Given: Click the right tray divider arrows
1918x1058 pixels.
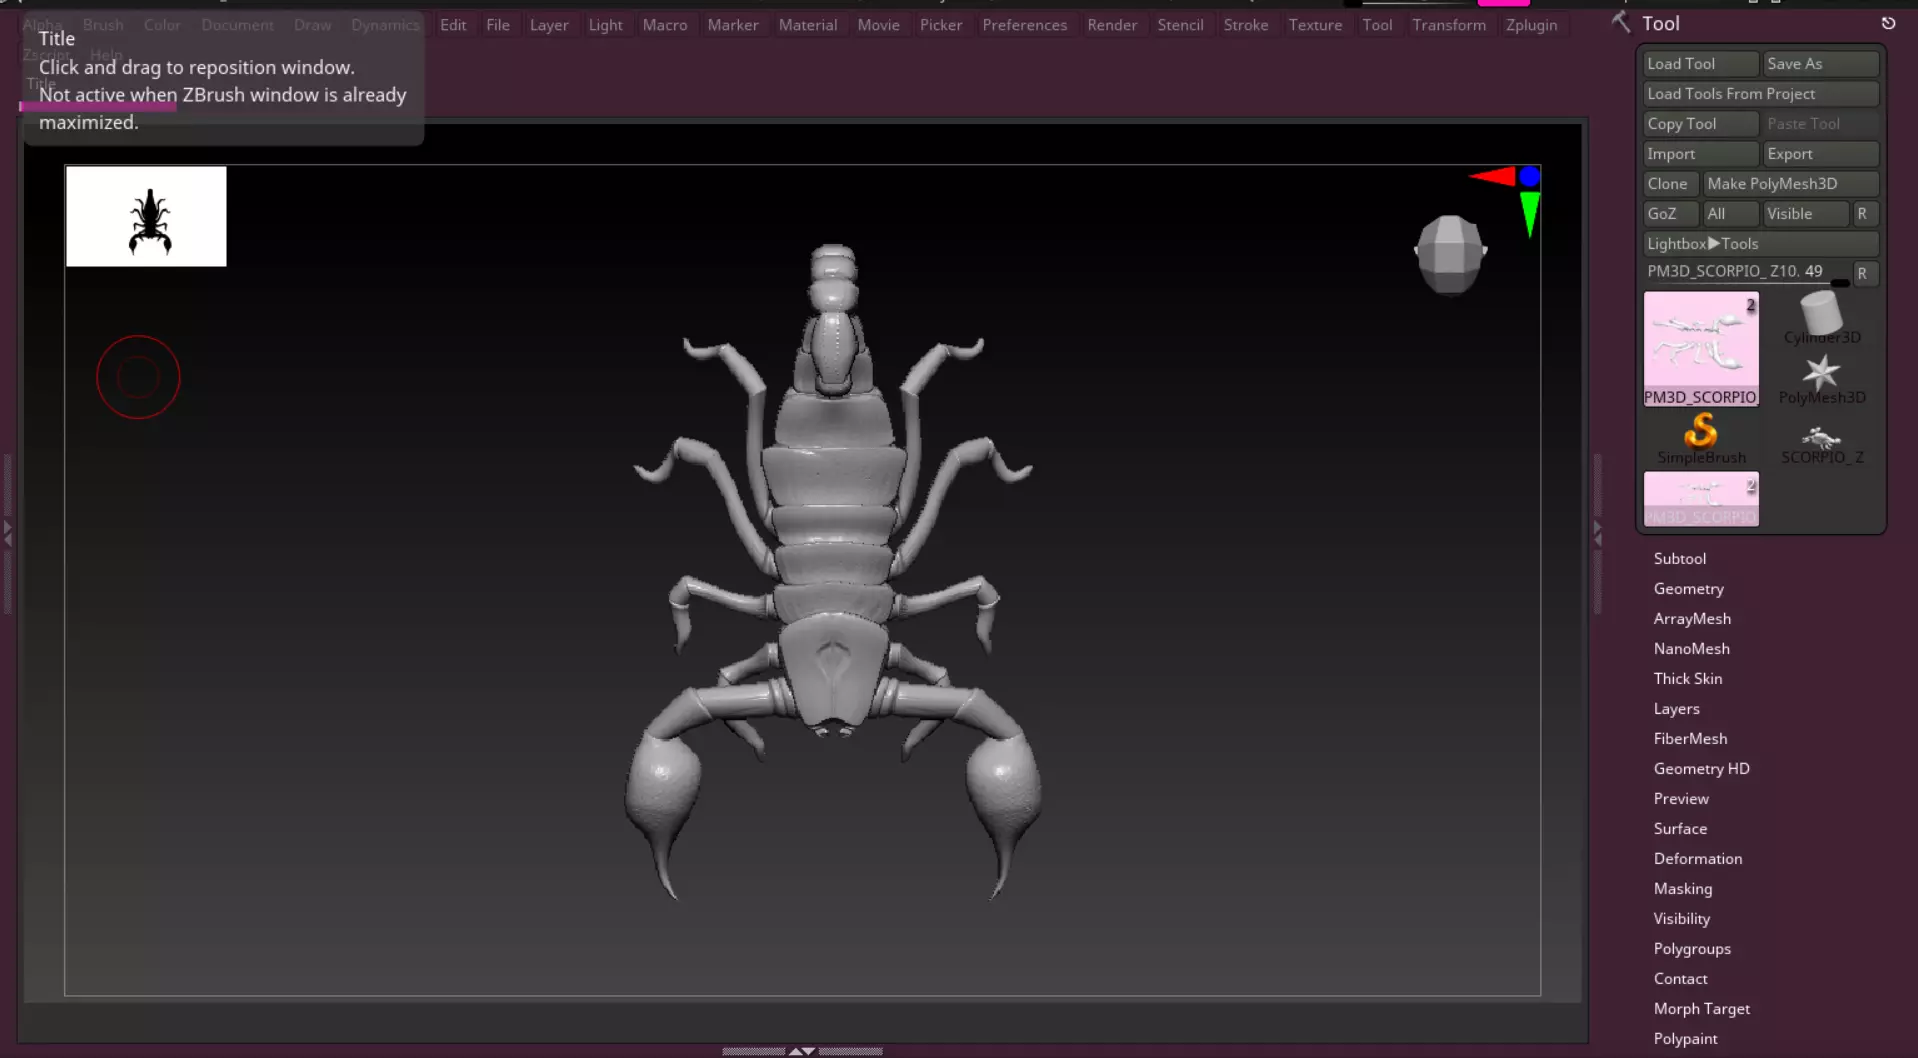Looking at the screenshot, I should pyautogui.click(x=1597, y=533).
